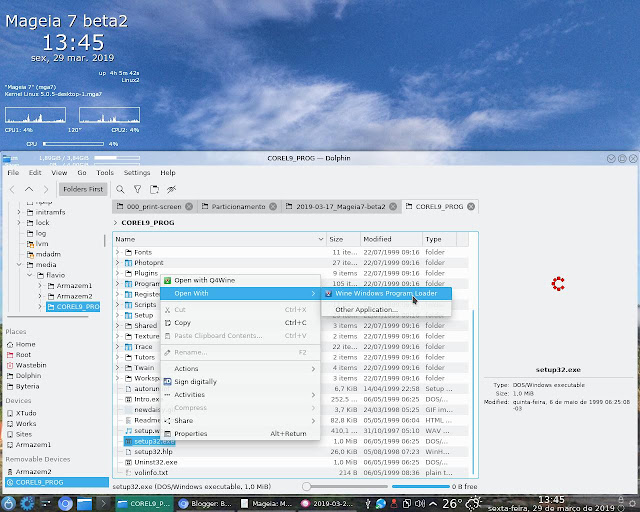640x512 pixels.
Task: Open Properties from context menu
Action: pyautogui.click(x=240, y=434)
